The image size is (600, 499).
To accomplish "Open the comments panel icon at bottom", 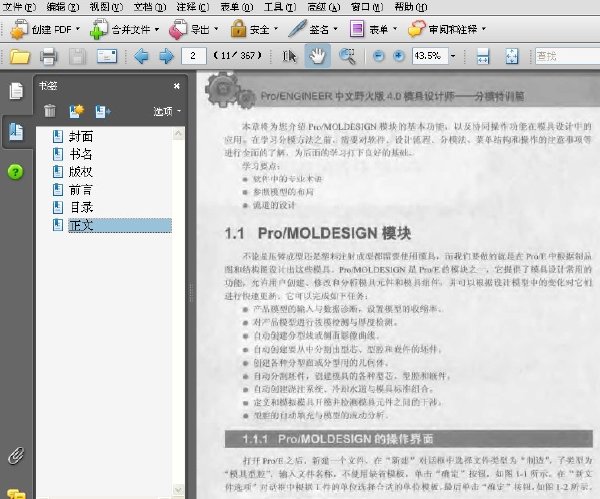I will (x=16, y=494).
